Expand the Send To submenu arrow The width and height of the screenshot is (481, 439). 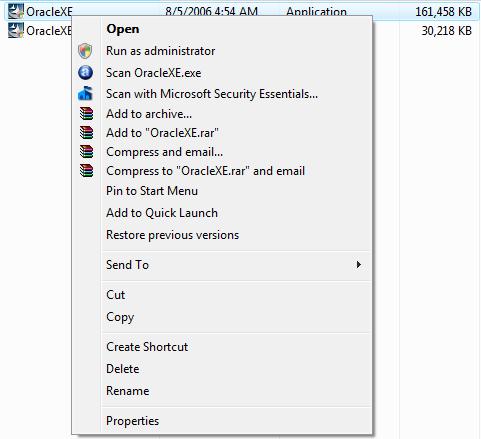[359, 265]
